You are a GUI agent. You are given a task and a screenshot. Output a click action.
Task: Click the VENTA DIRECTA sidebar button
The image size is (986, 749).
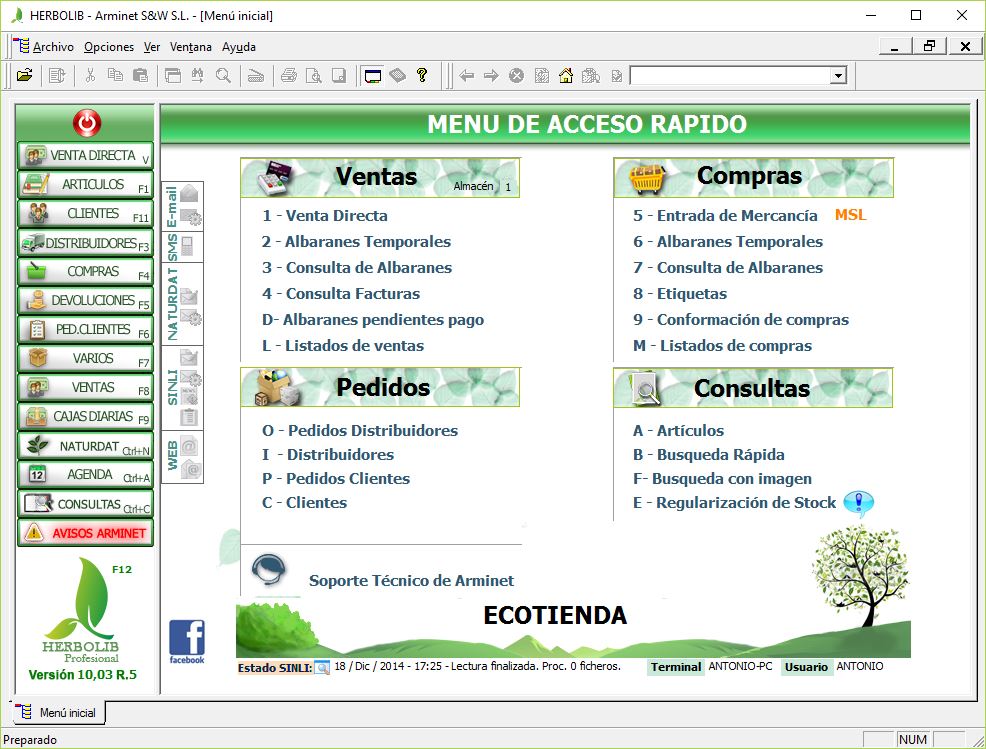pyautogui.click(x=86, y=155)
